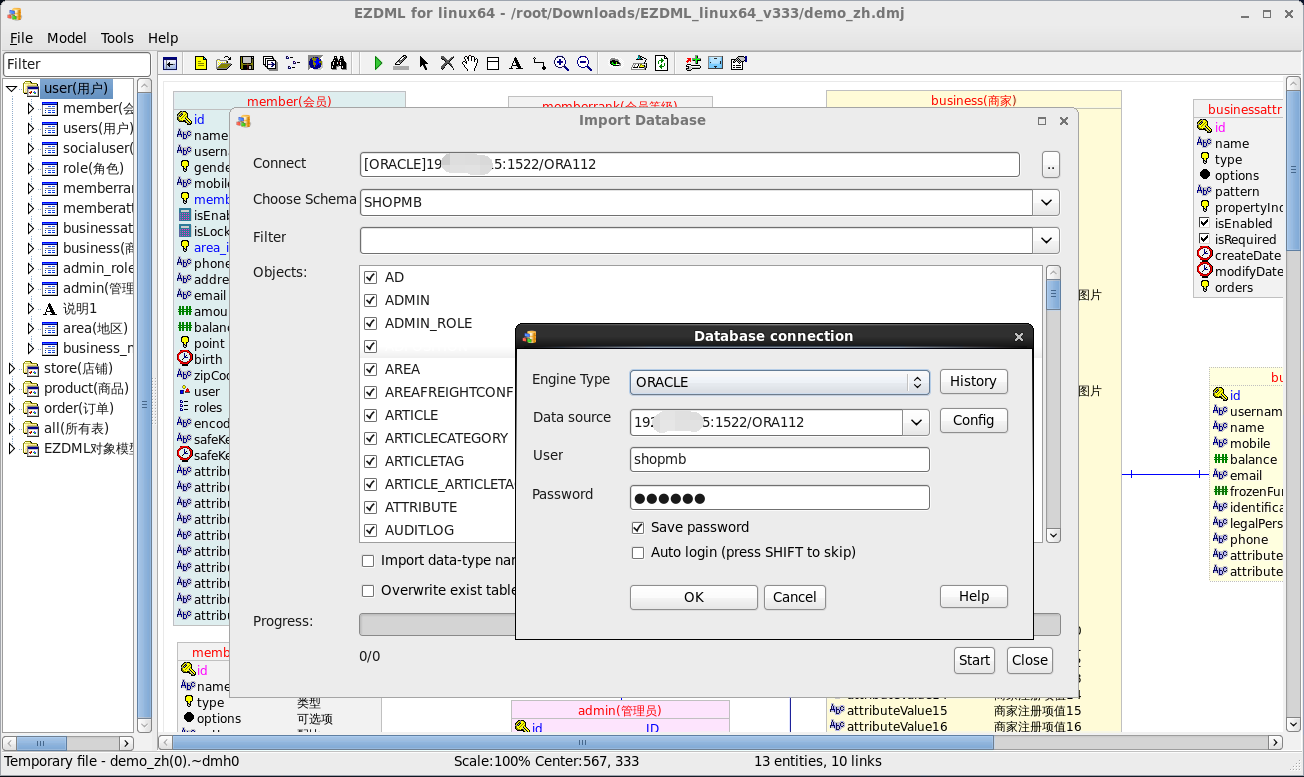Zoom in with the magnifier plus icon
The height and width of the screenshot is (777, 1304).
point(562,63)
